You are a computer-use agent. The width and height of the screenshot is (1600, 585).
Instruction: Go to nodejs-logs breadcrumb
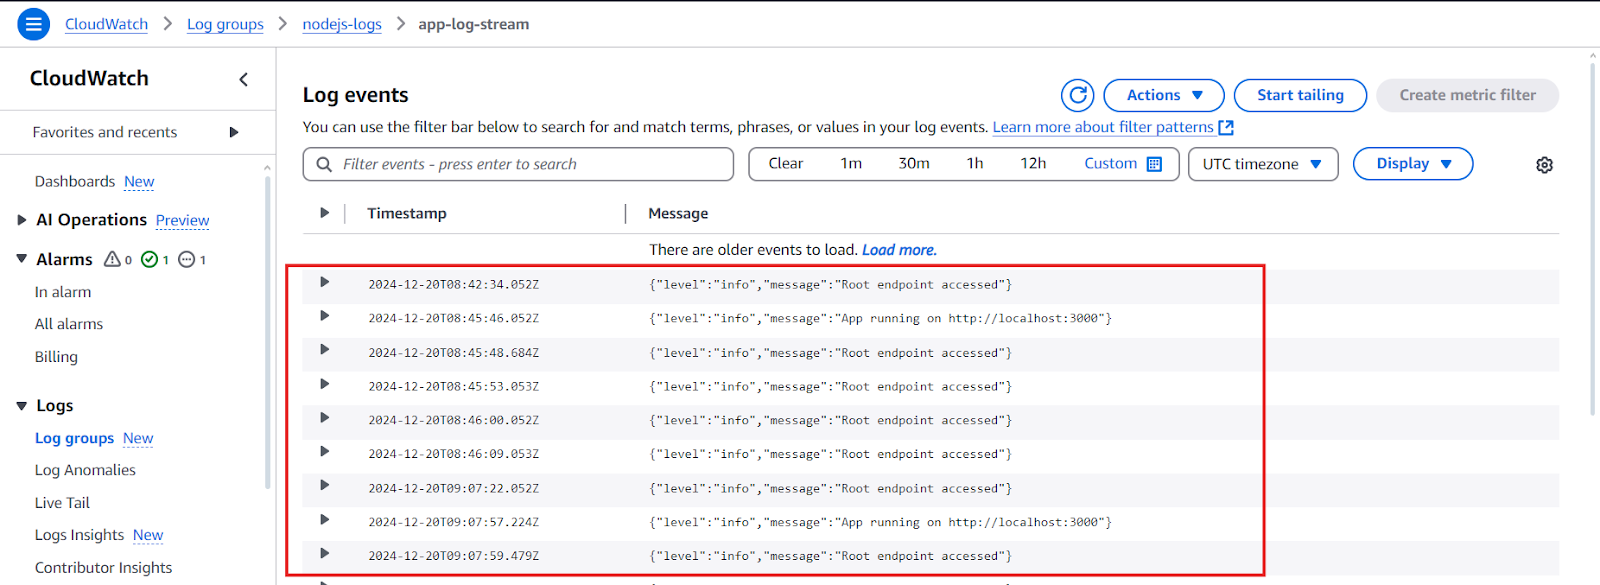coord(342,24)
